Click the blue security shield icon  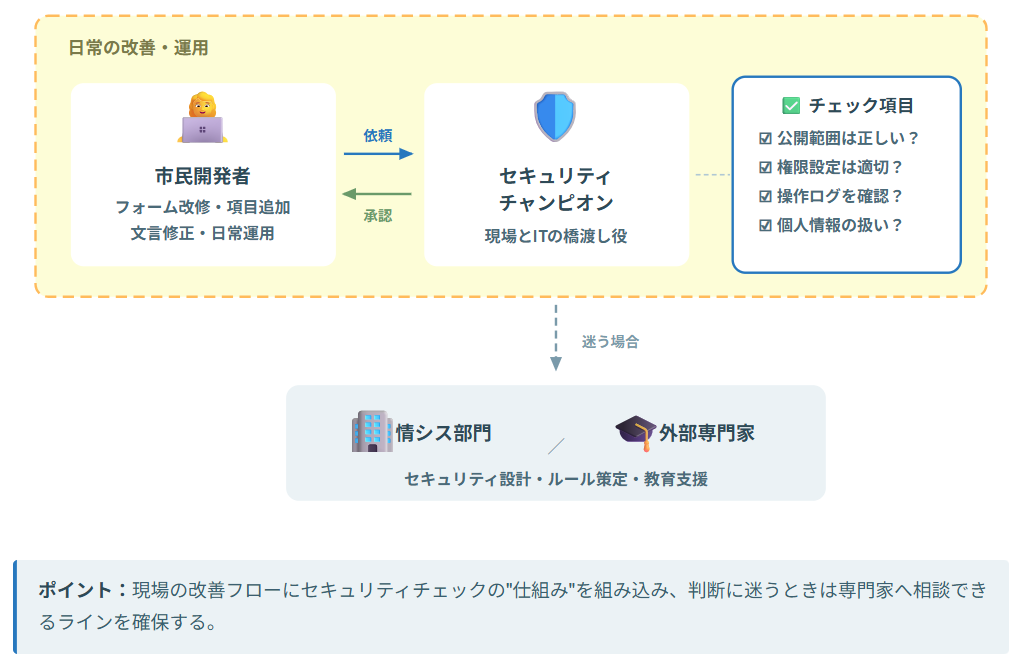555,117
